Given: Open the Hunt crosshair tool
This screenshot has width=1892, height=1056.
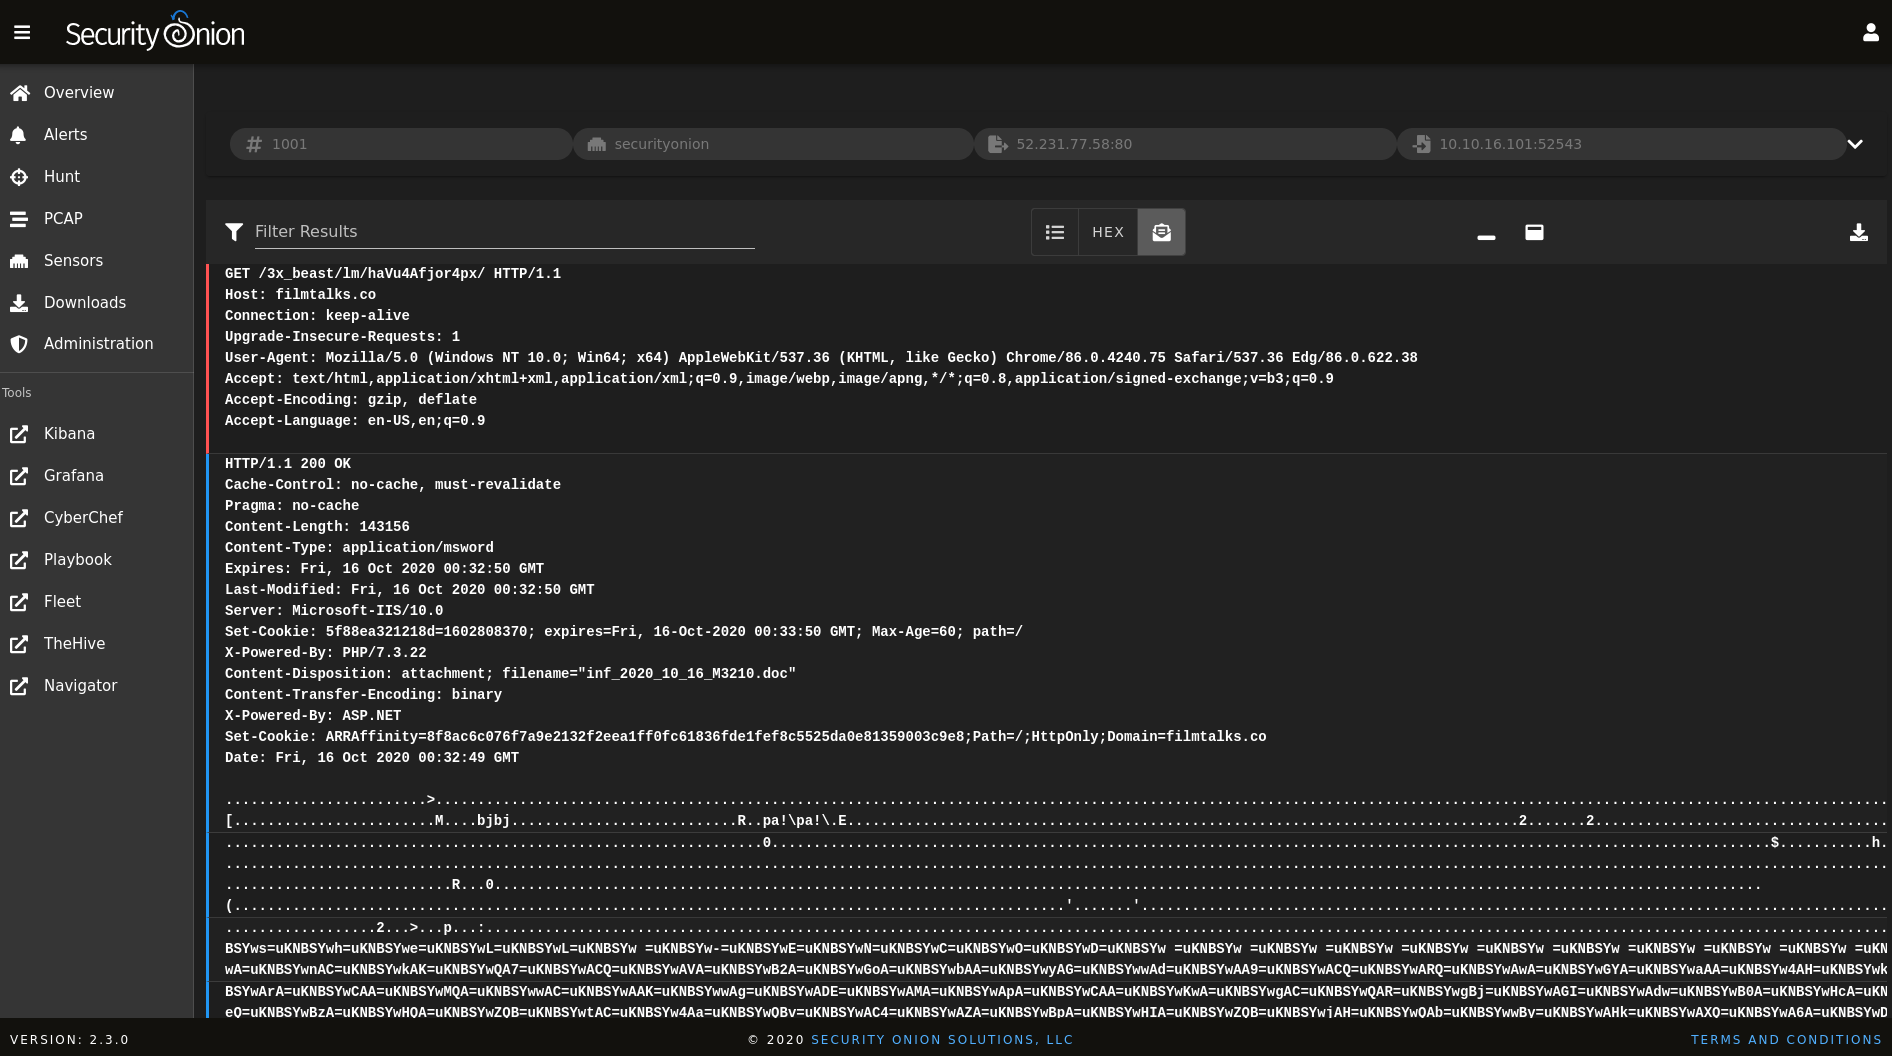Looking at the screenshot, I should click(61, 176).
